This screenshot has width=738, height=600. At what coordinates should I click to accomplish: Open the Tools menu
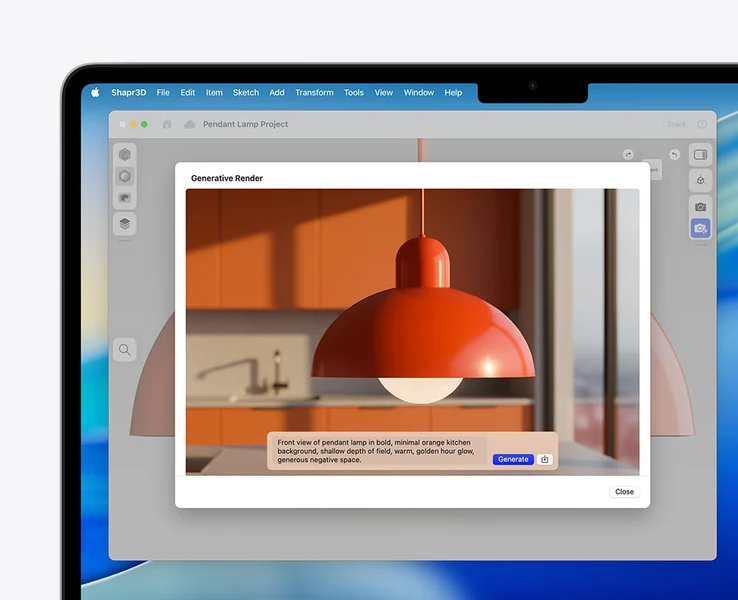pos(354,92)
